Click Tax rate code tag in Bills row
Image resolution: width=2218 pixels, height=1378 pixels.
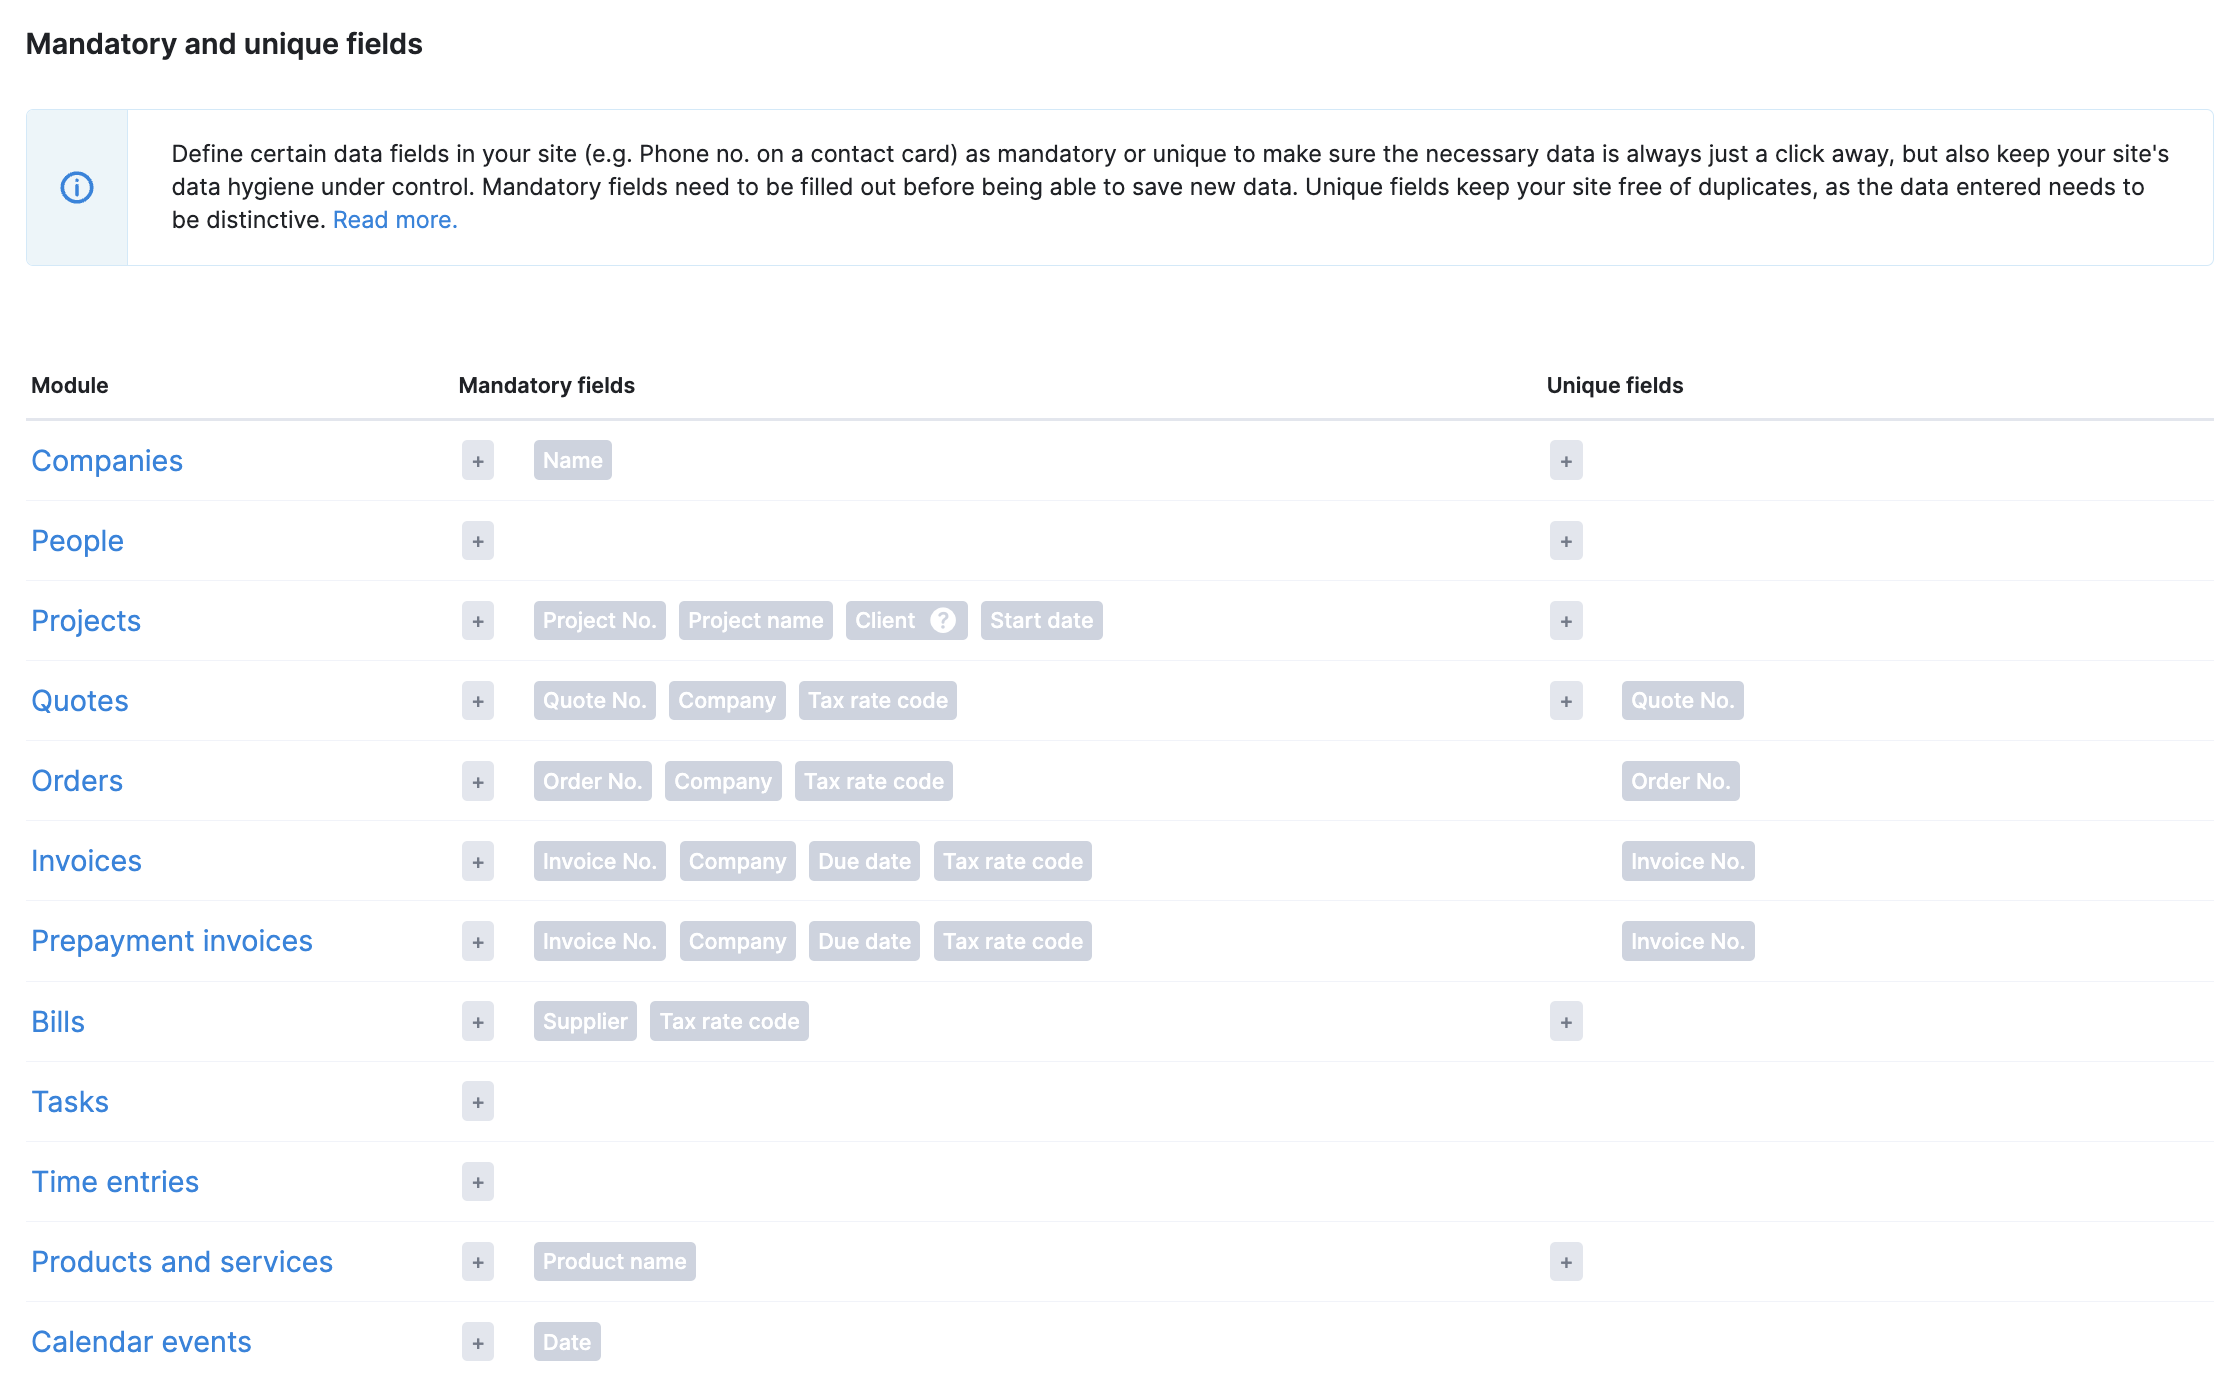point(730,1022)
